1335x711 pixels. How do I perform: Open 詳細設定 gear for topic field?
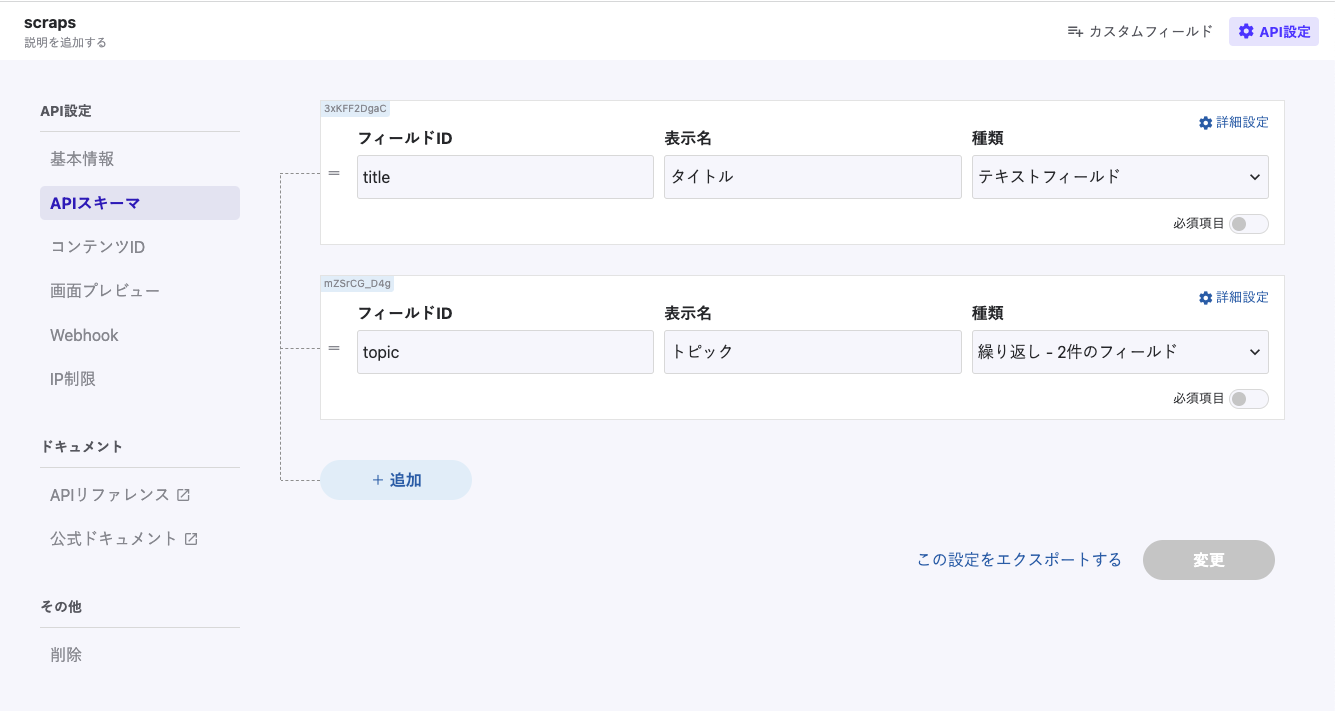pos(1205,298)
